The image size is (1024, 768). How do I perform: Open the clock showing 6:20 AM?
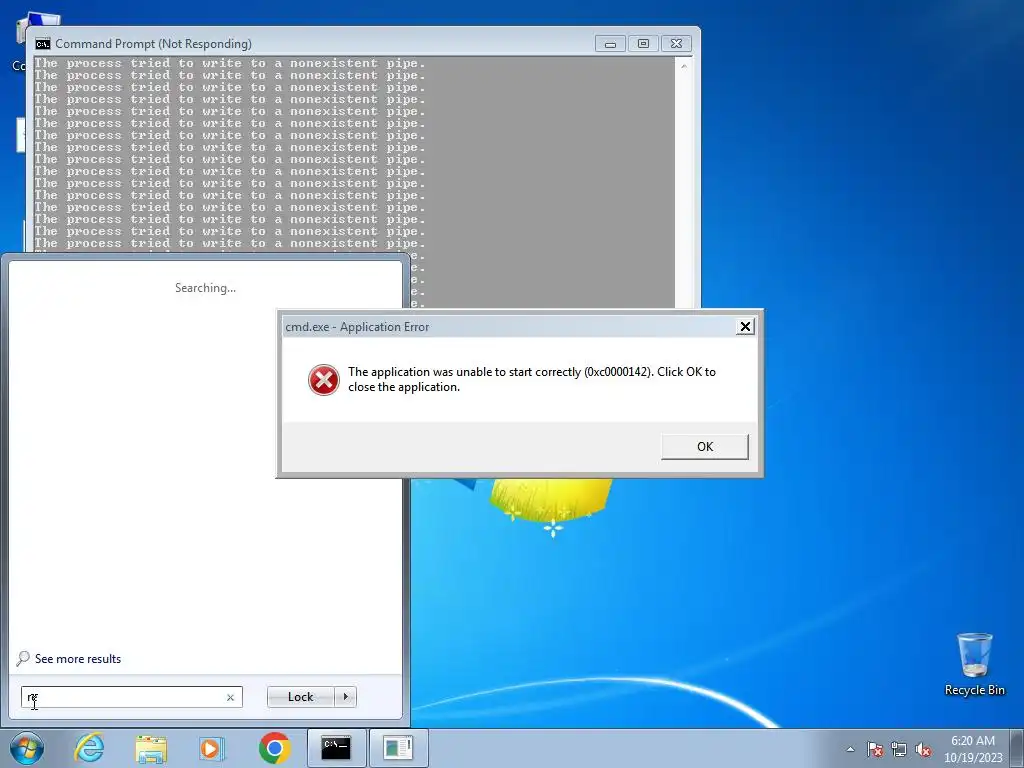click(x=973, y=748)
